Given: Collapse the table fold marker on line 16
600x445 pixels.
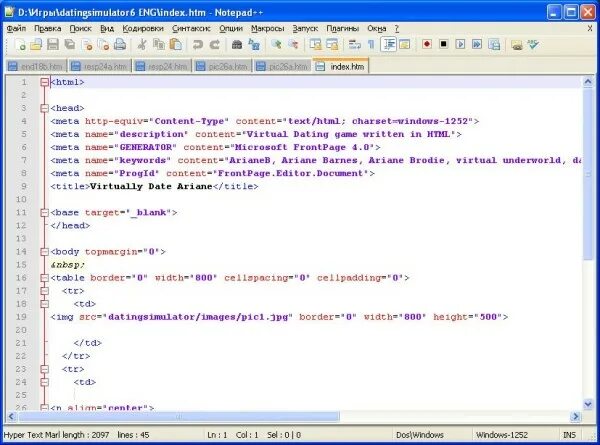Looking at the screenshot, I should click(x=44, y=278).
